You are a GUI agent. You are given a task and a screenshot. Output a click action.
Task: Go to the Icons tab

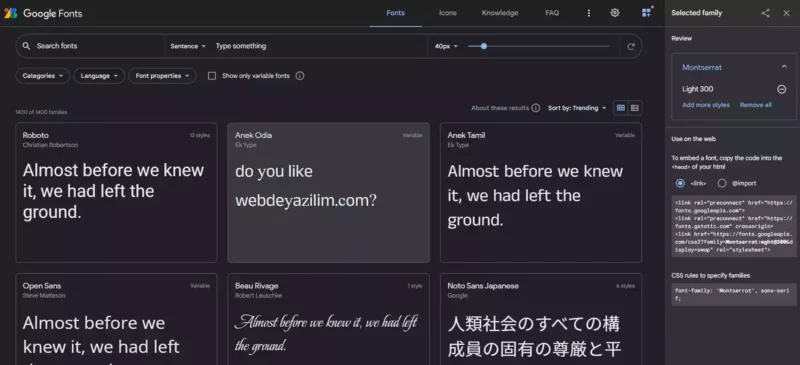pyautogui.click(x=447, y=13)
